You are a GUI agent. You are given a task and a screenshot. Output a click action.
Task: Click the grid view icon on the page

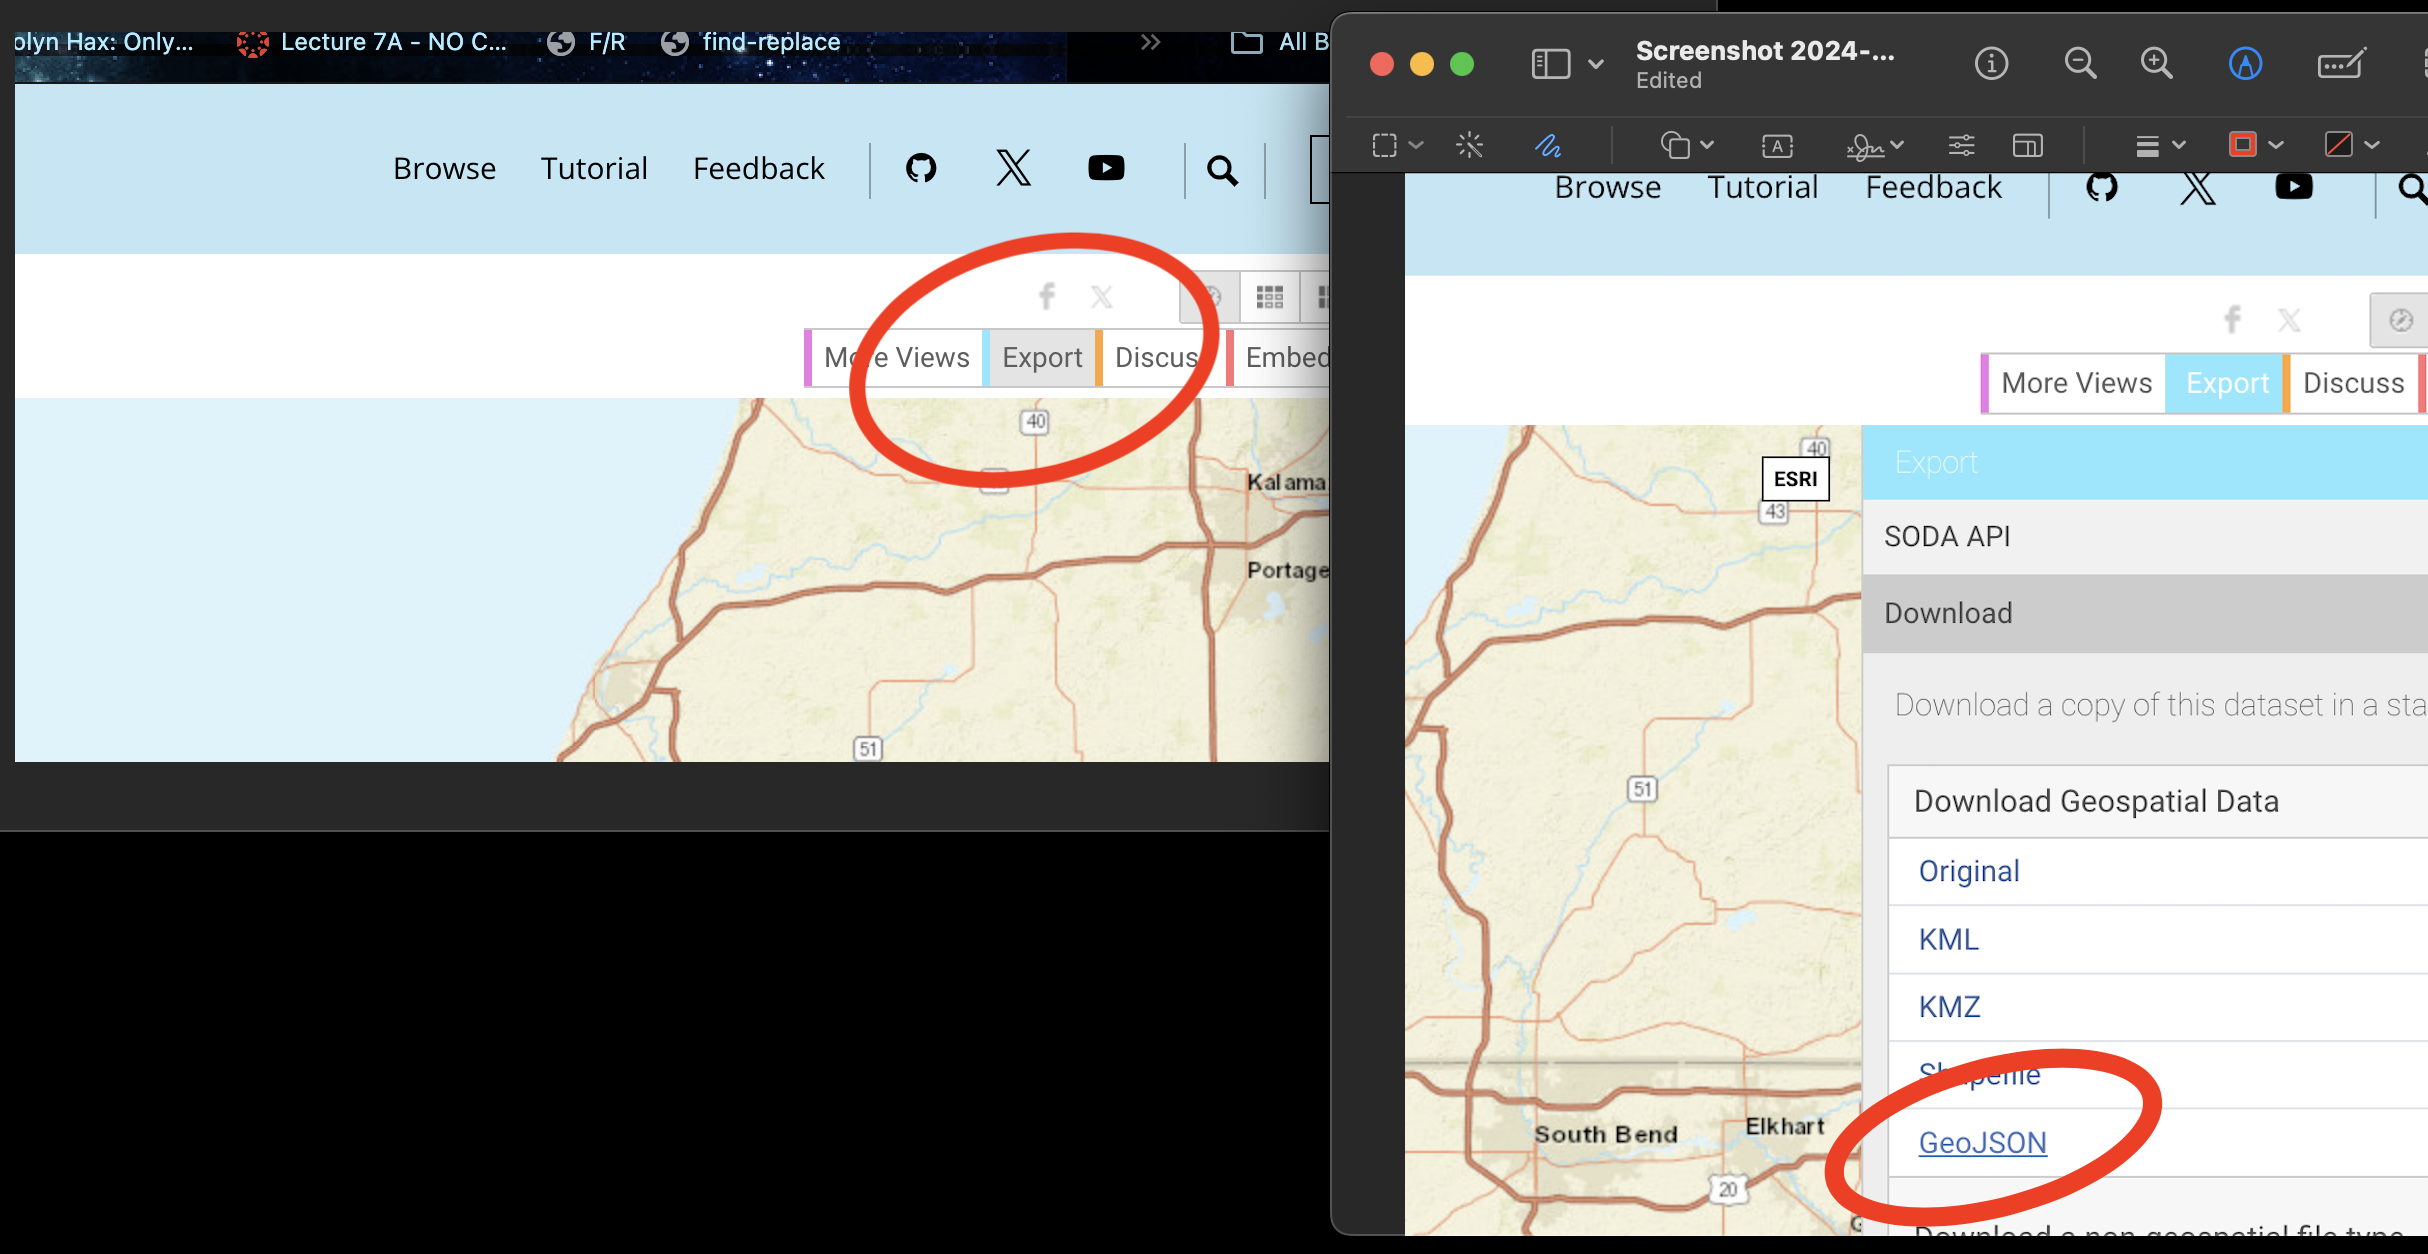(x=1269, y=297)
